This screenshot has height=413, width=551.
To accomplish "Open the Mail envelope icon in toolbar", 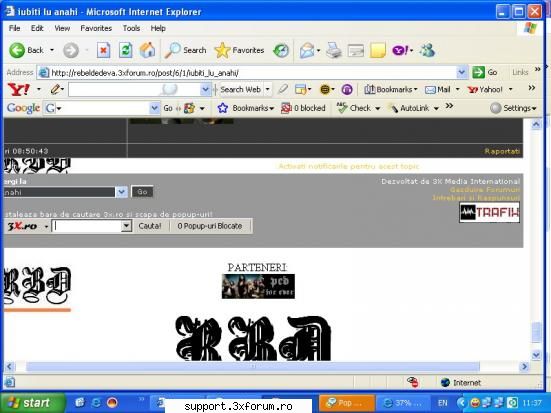I will pyautogui.click(x=307, y=51).
